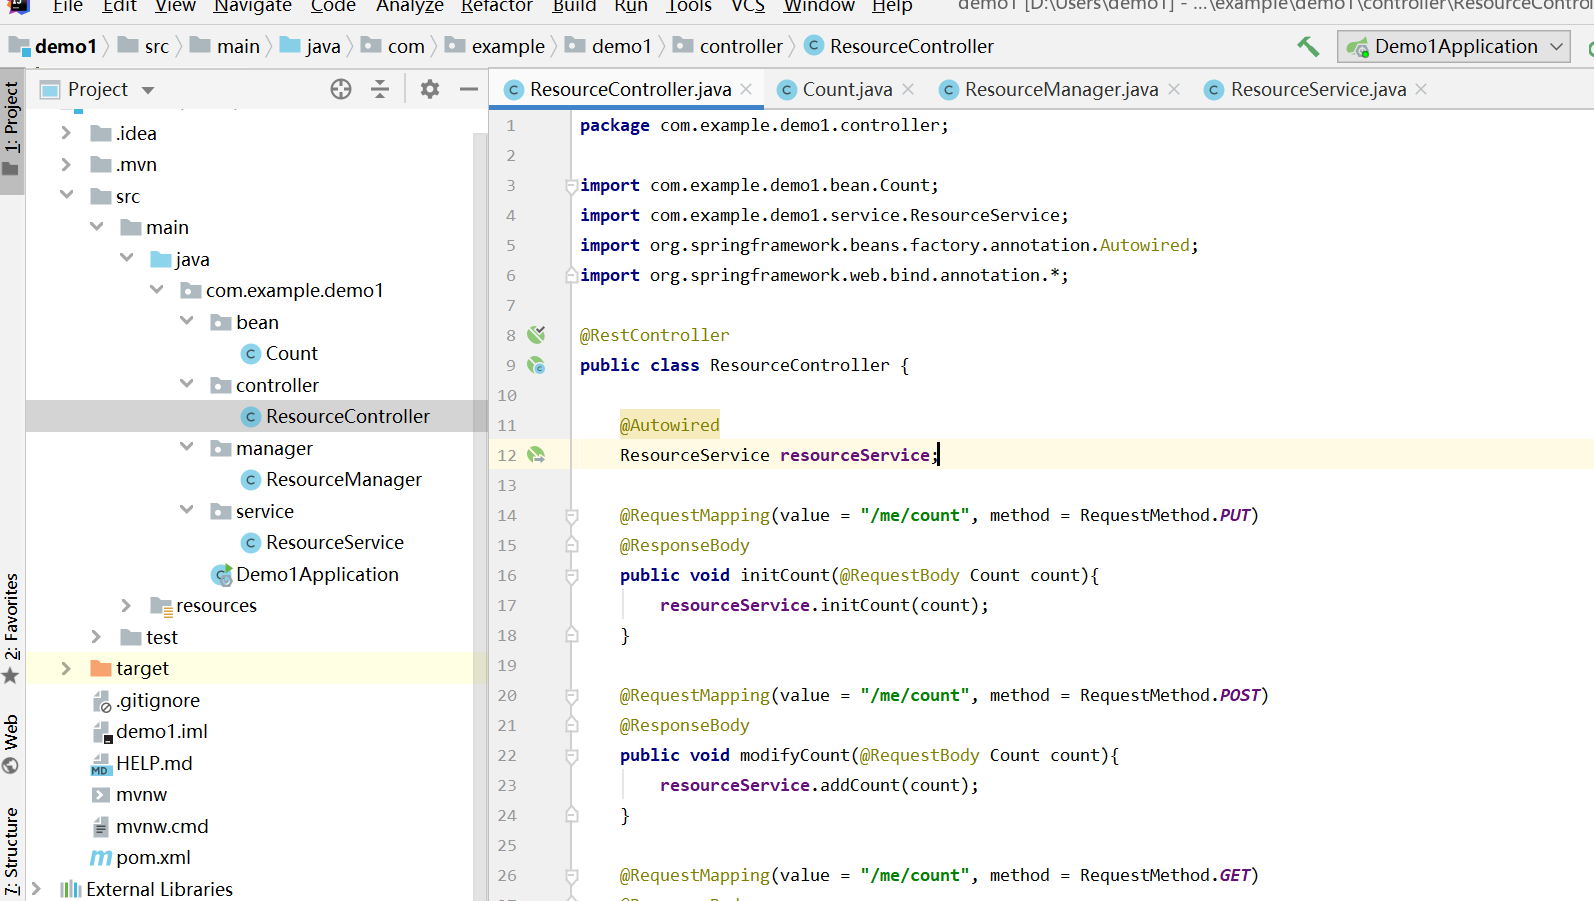This screenshot has width=1594, height=901.
Task: Click the Collapse All icon in Project panel
Action: 380,89
